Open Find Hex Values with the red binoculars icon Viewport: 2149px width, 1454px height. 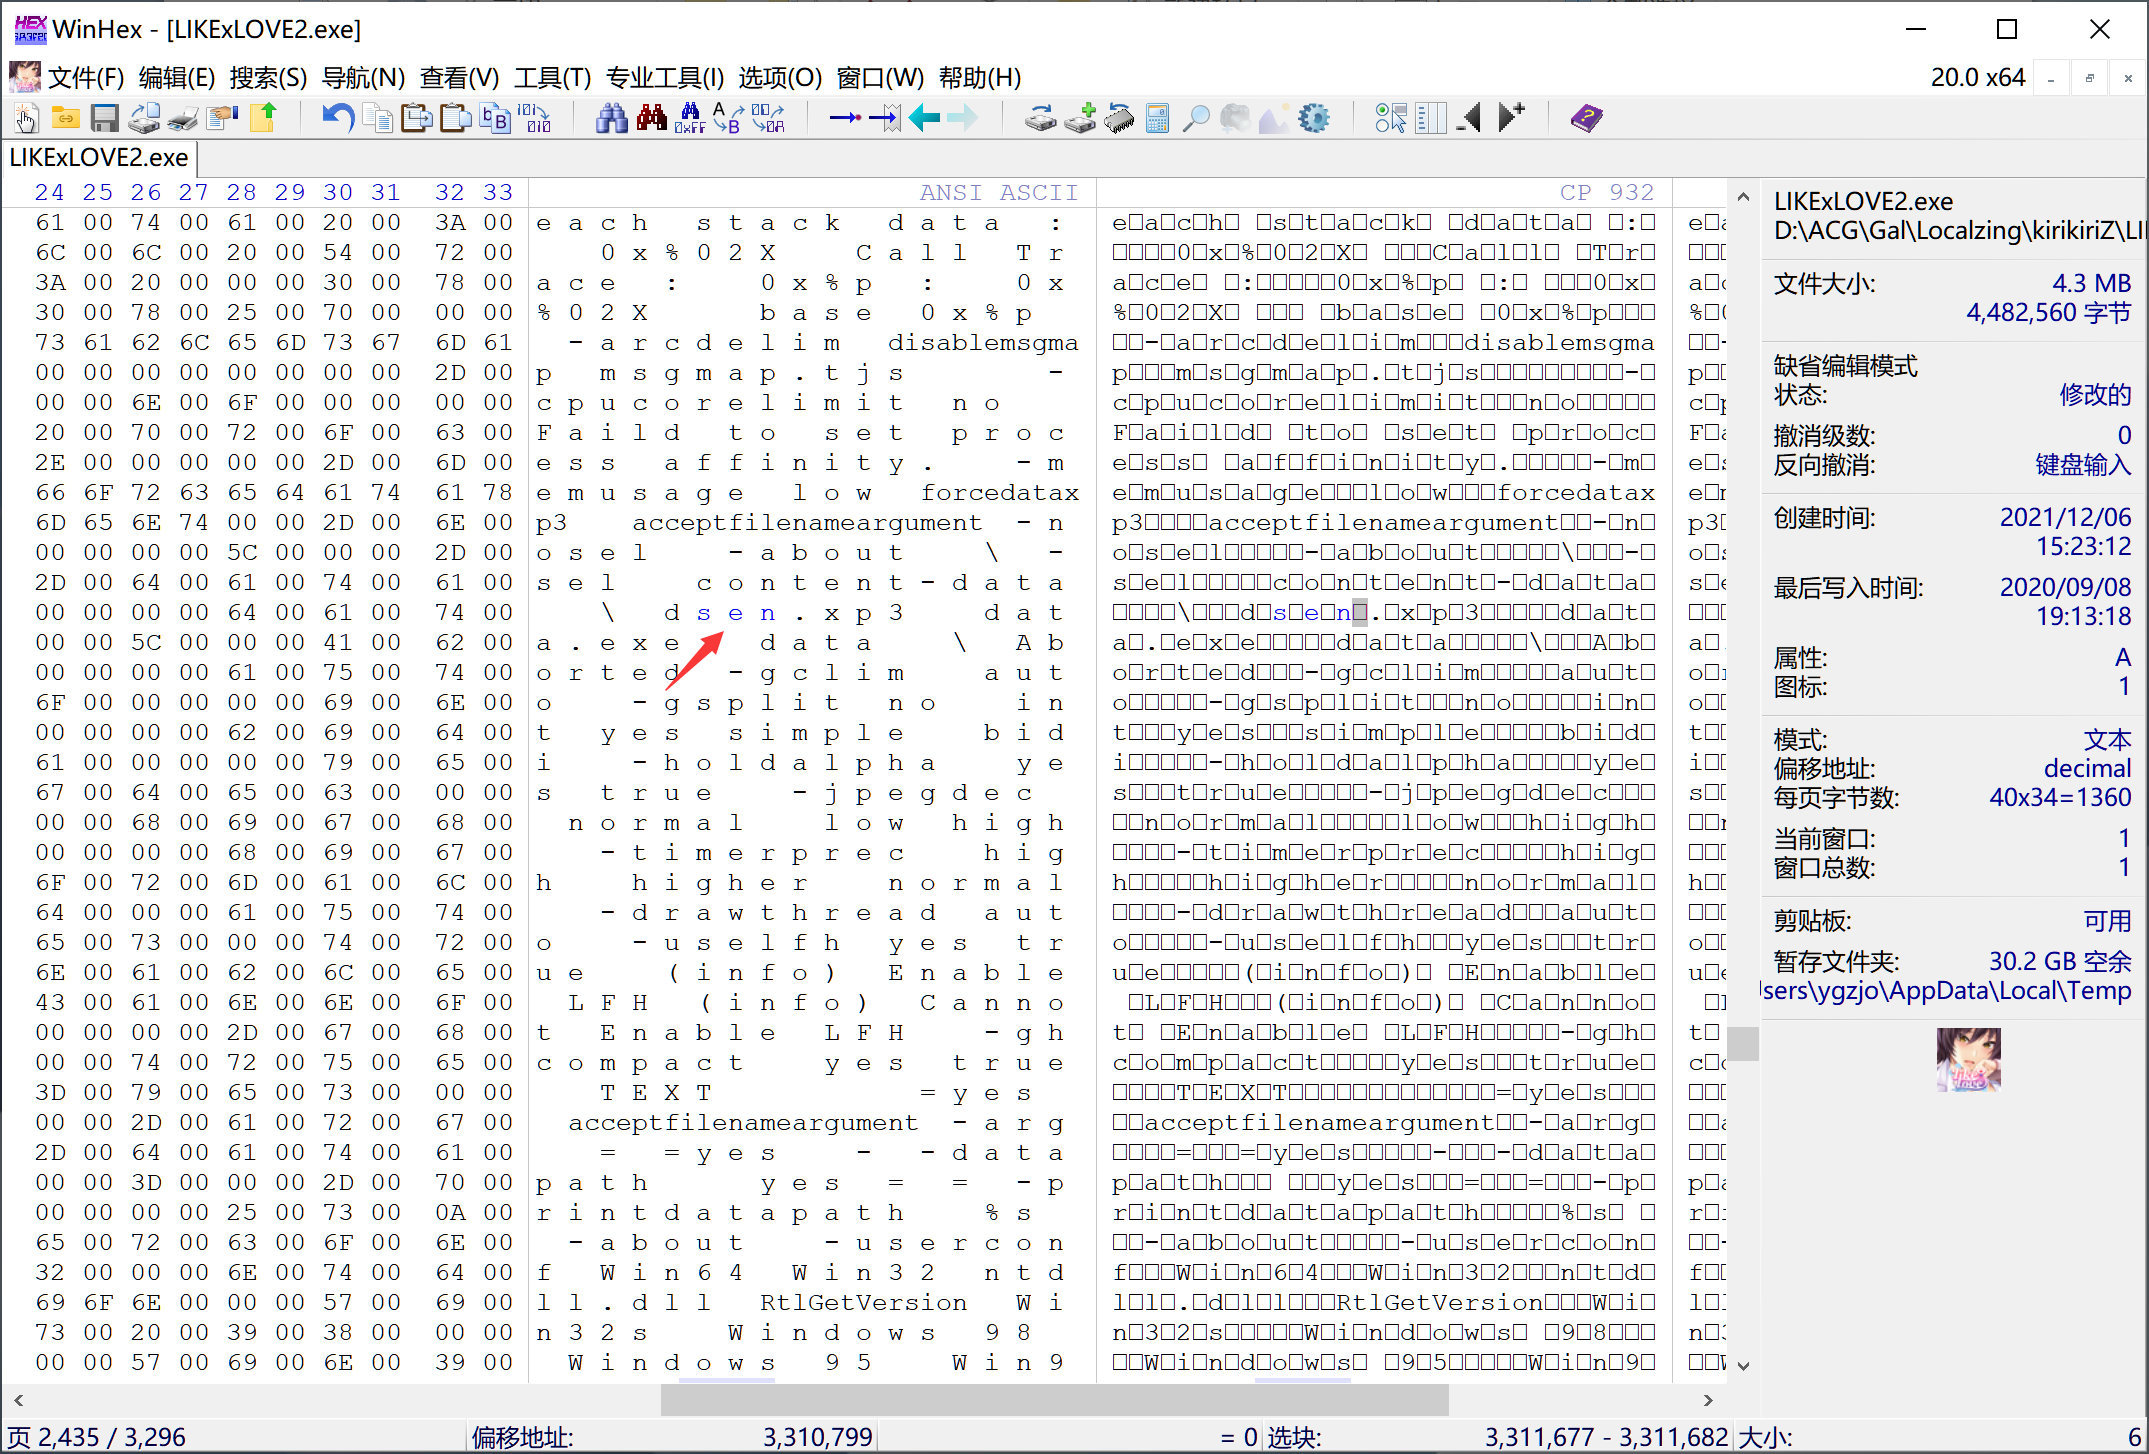click(x=651, y=119)
